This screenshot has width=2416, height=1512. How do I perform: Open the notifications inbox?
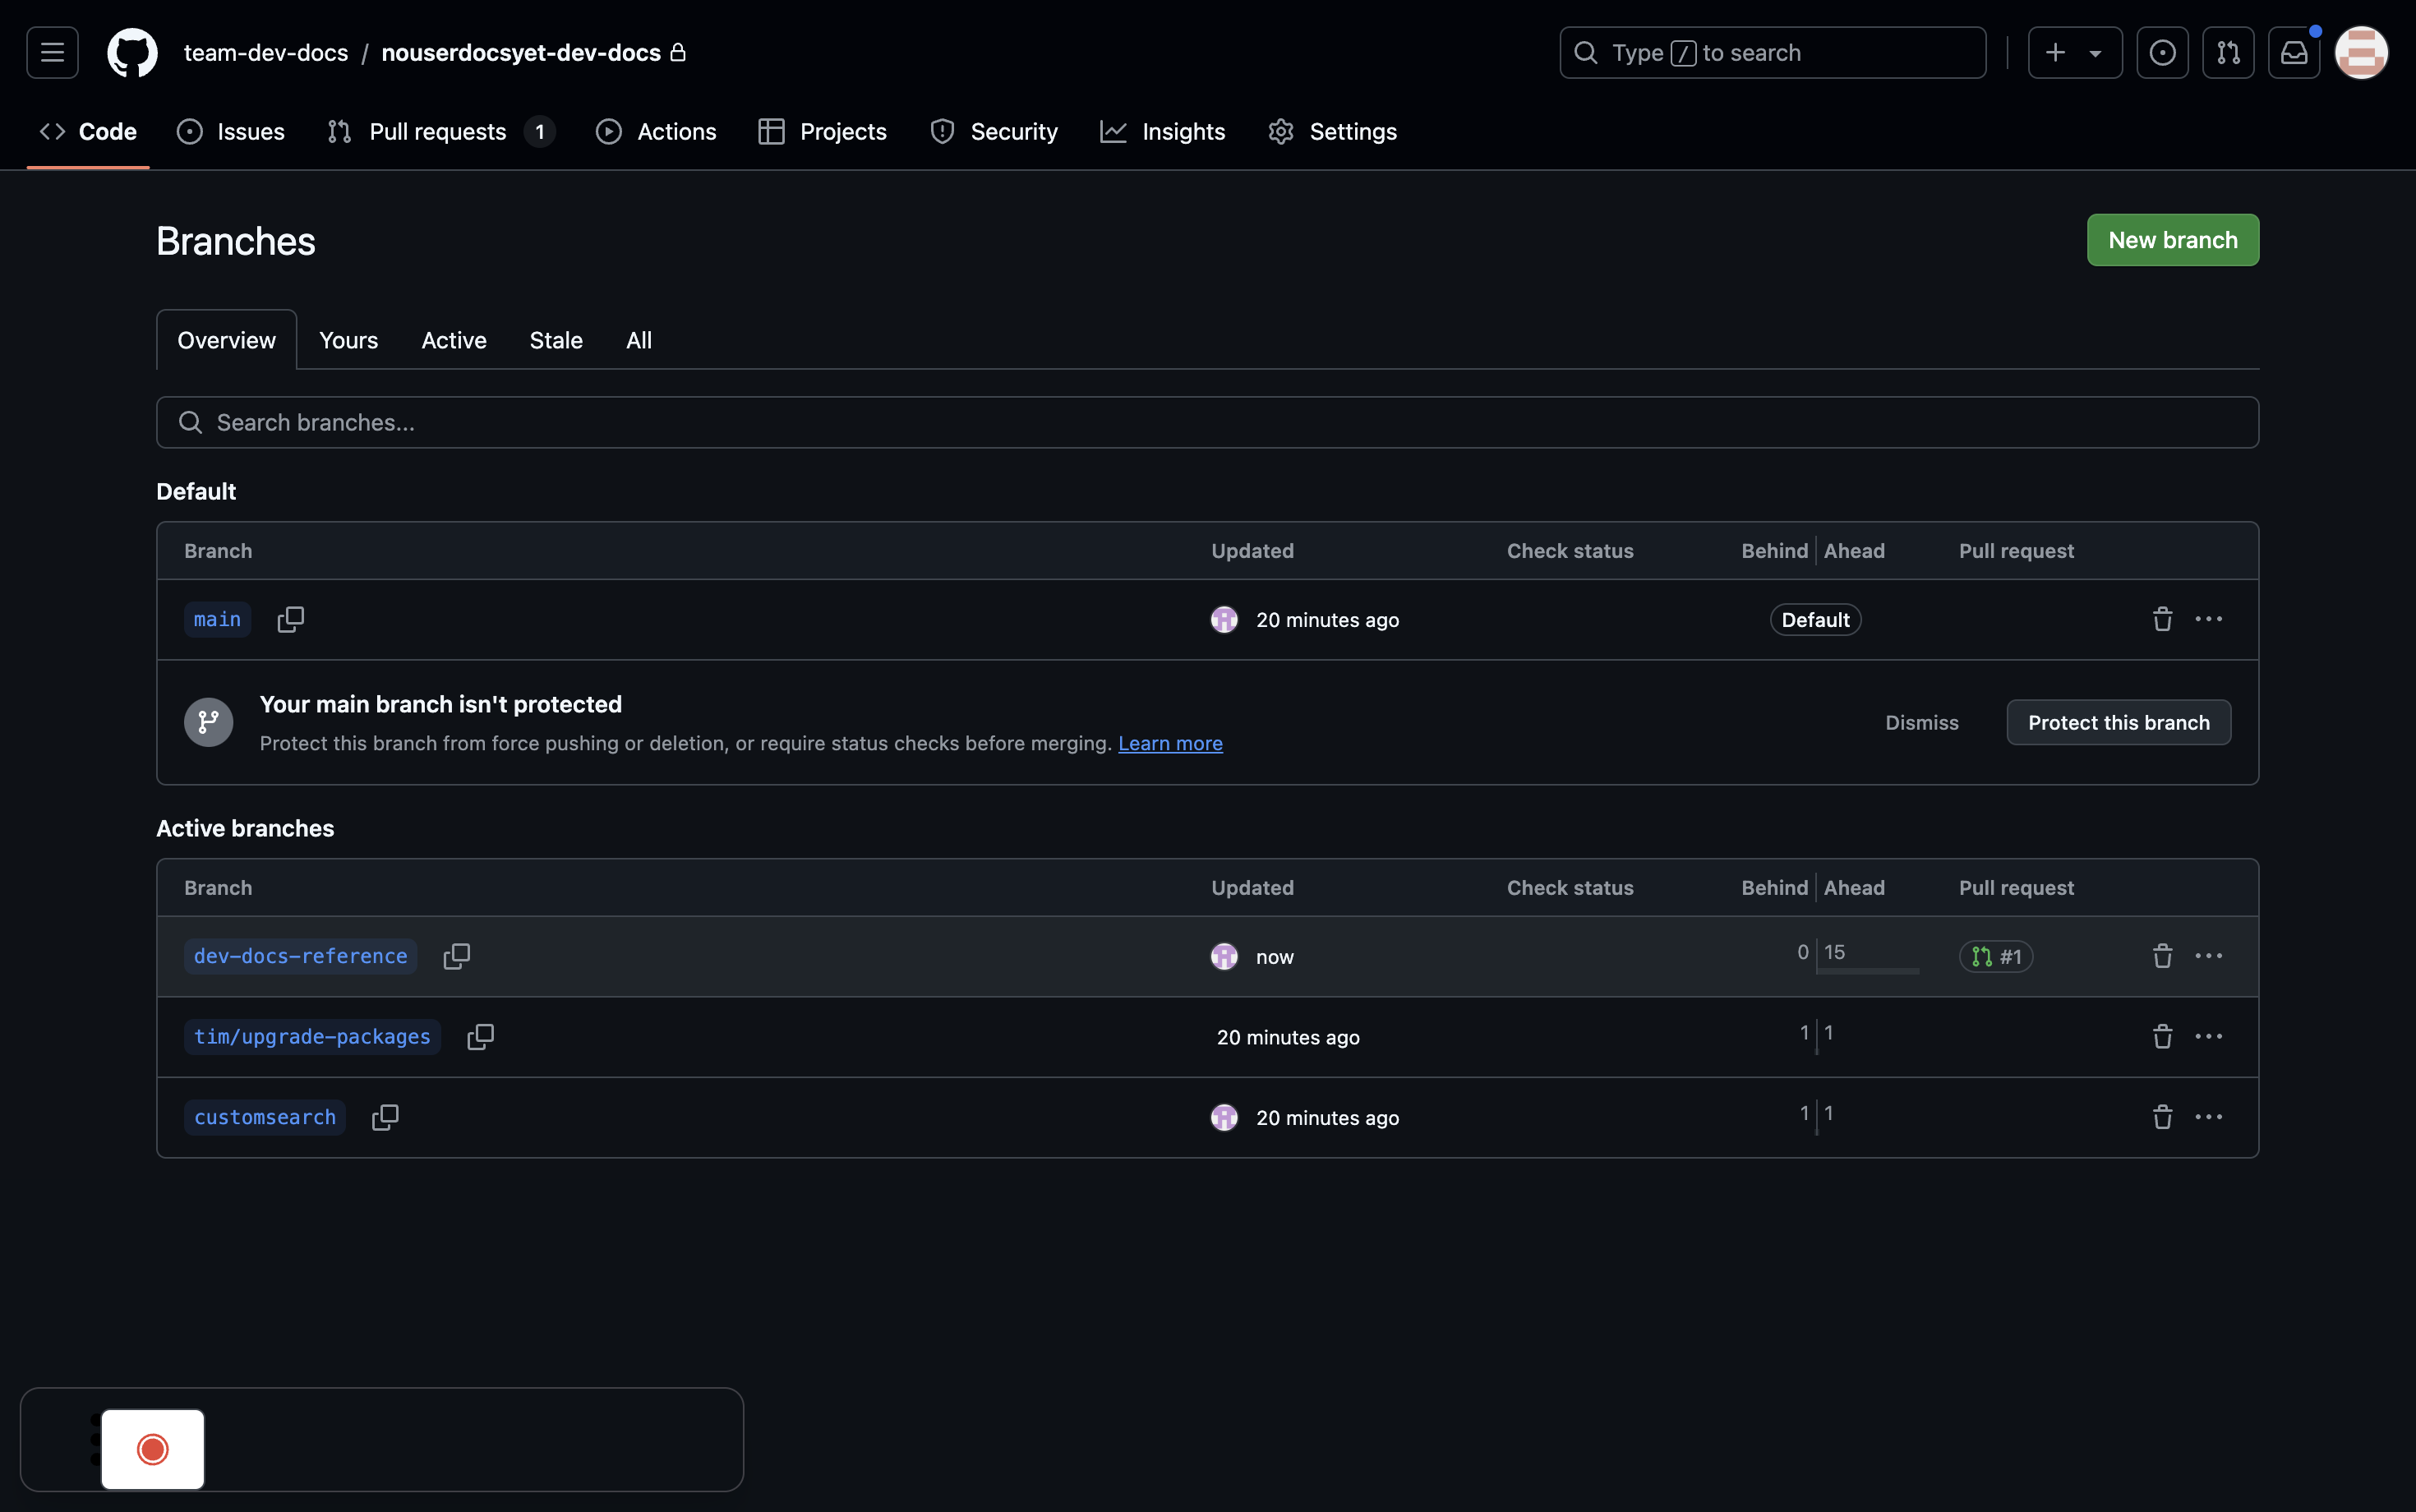click(2292, 52)
